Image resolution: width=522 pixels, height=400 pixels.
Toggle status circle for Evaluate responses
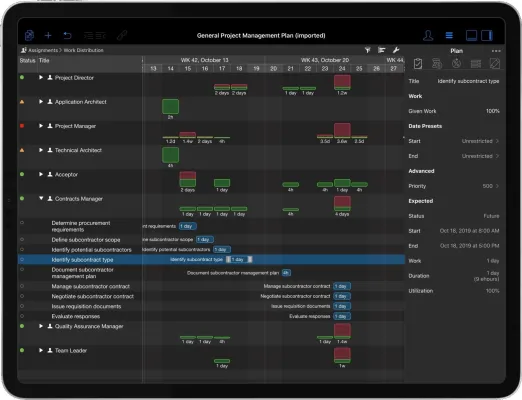[22, 316]
